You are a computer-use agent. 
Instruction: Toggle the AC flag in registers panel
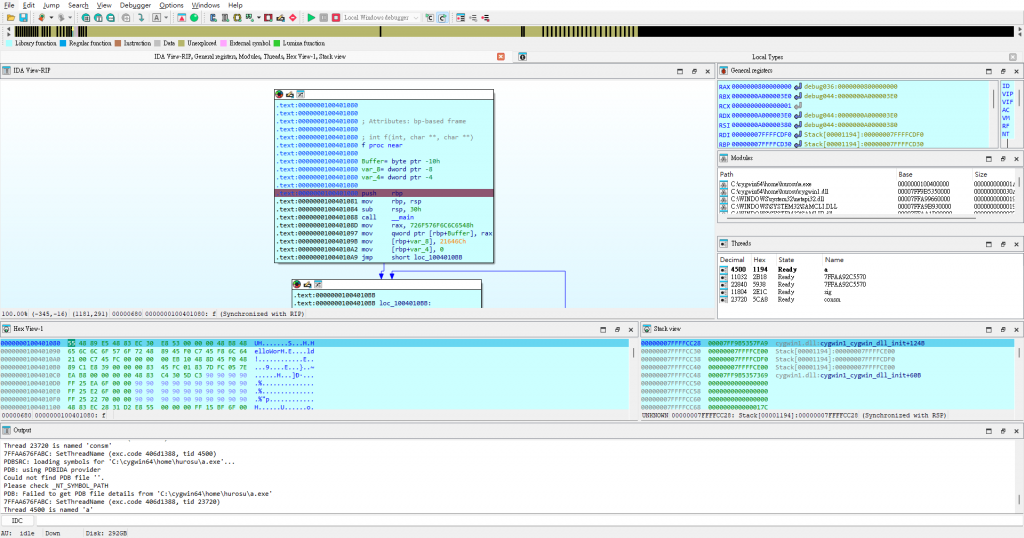(x=1006, y=110)
